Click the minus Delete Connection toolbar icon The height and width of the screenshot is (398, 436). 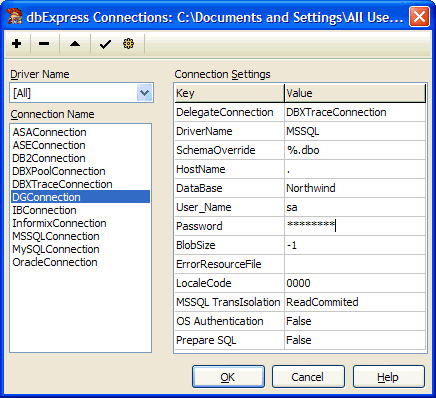click(x=44, y=44)
